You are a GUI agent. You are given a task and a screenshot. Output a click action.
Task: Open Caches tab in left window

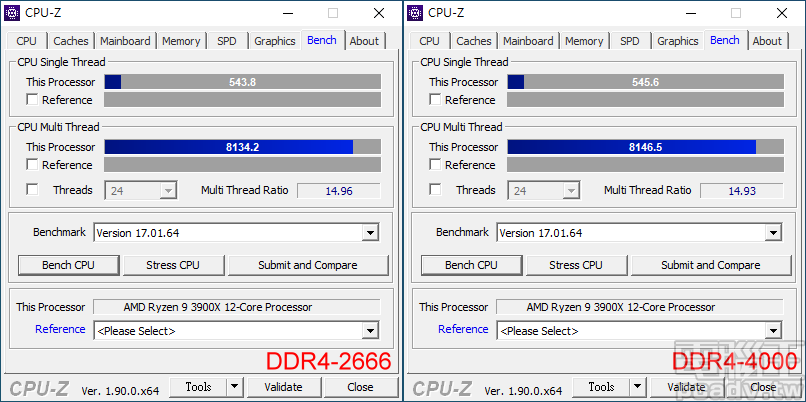click(x=71, y=41)
